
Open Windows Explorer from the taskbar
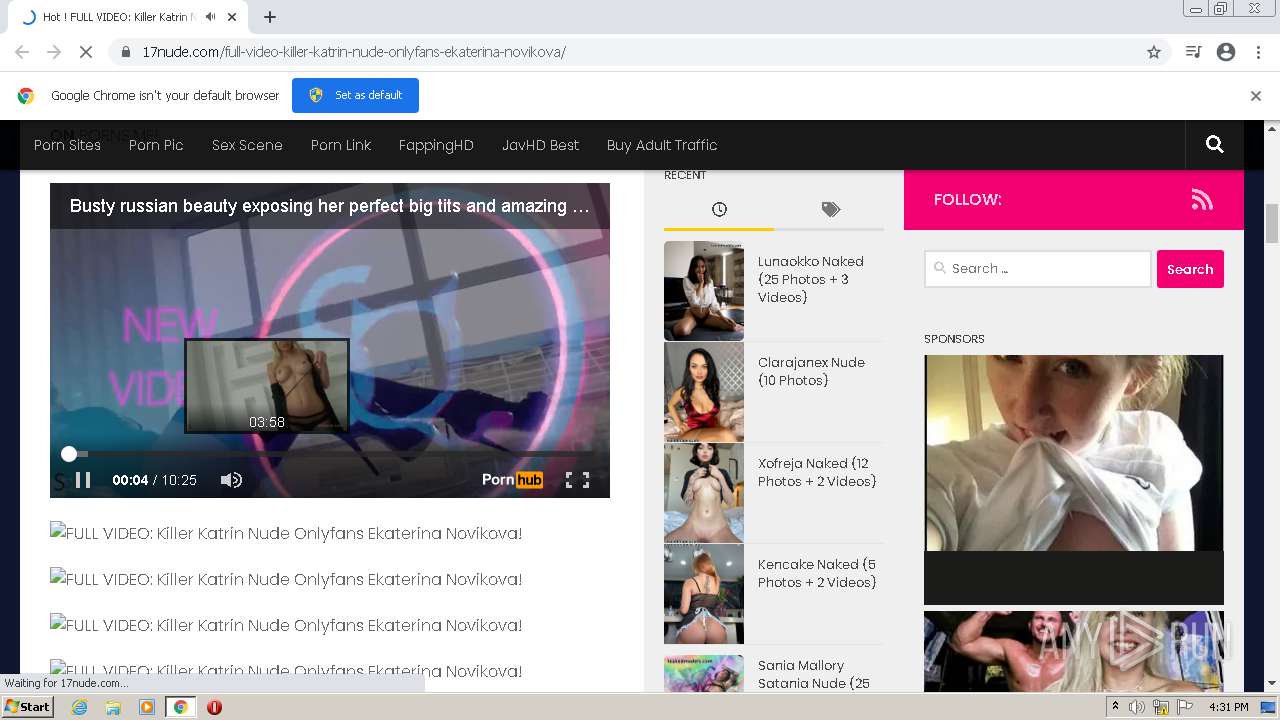113,707
